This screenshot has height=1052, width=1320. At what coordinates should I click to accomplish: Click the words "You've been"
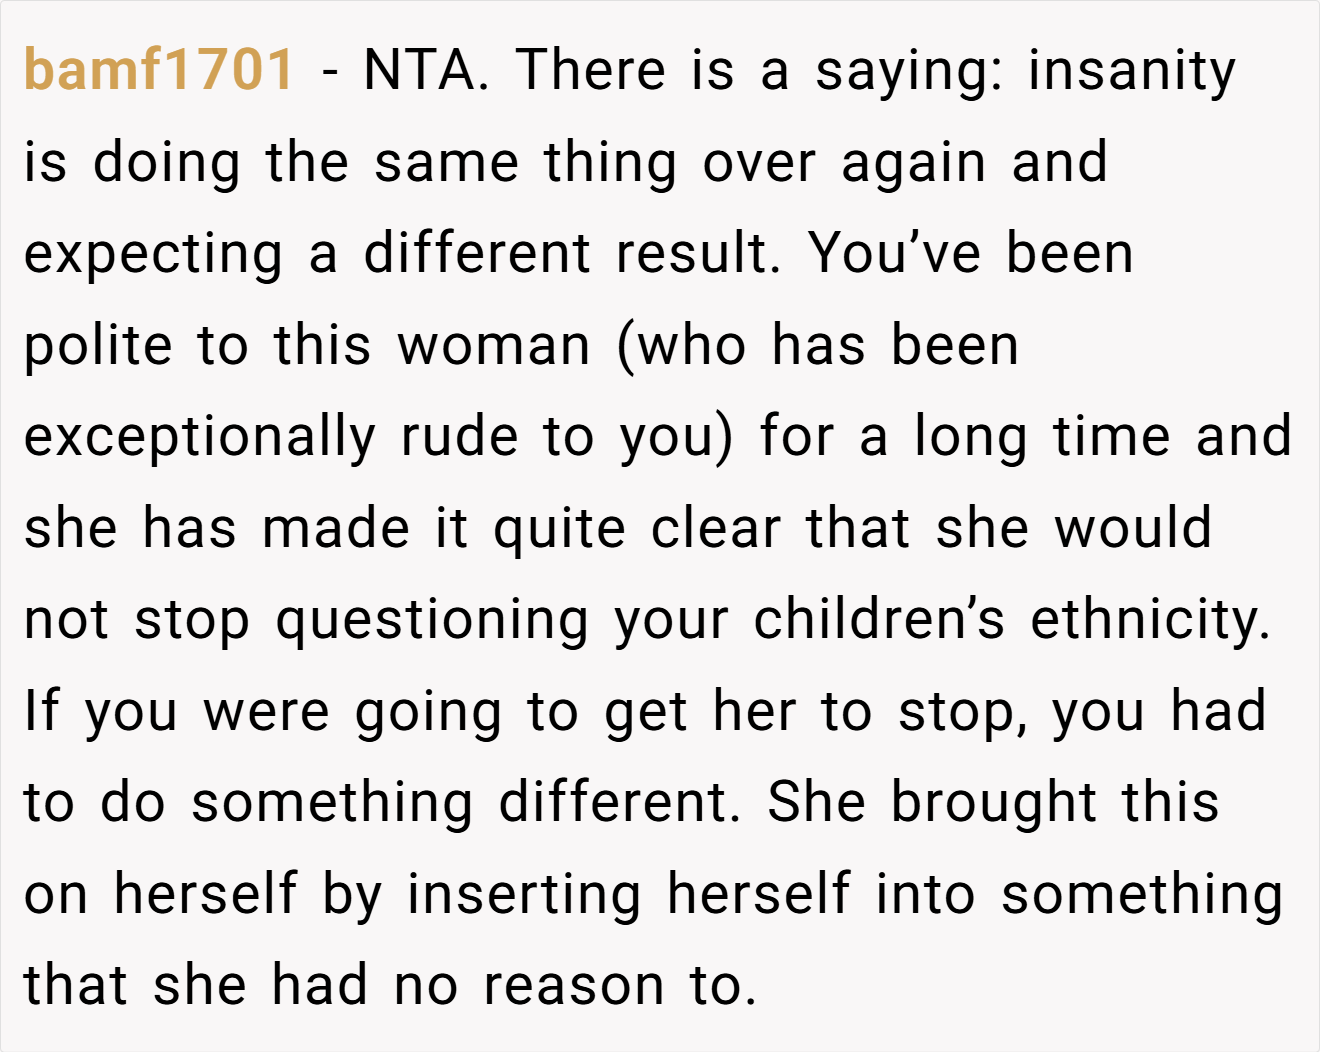point(971,254)
